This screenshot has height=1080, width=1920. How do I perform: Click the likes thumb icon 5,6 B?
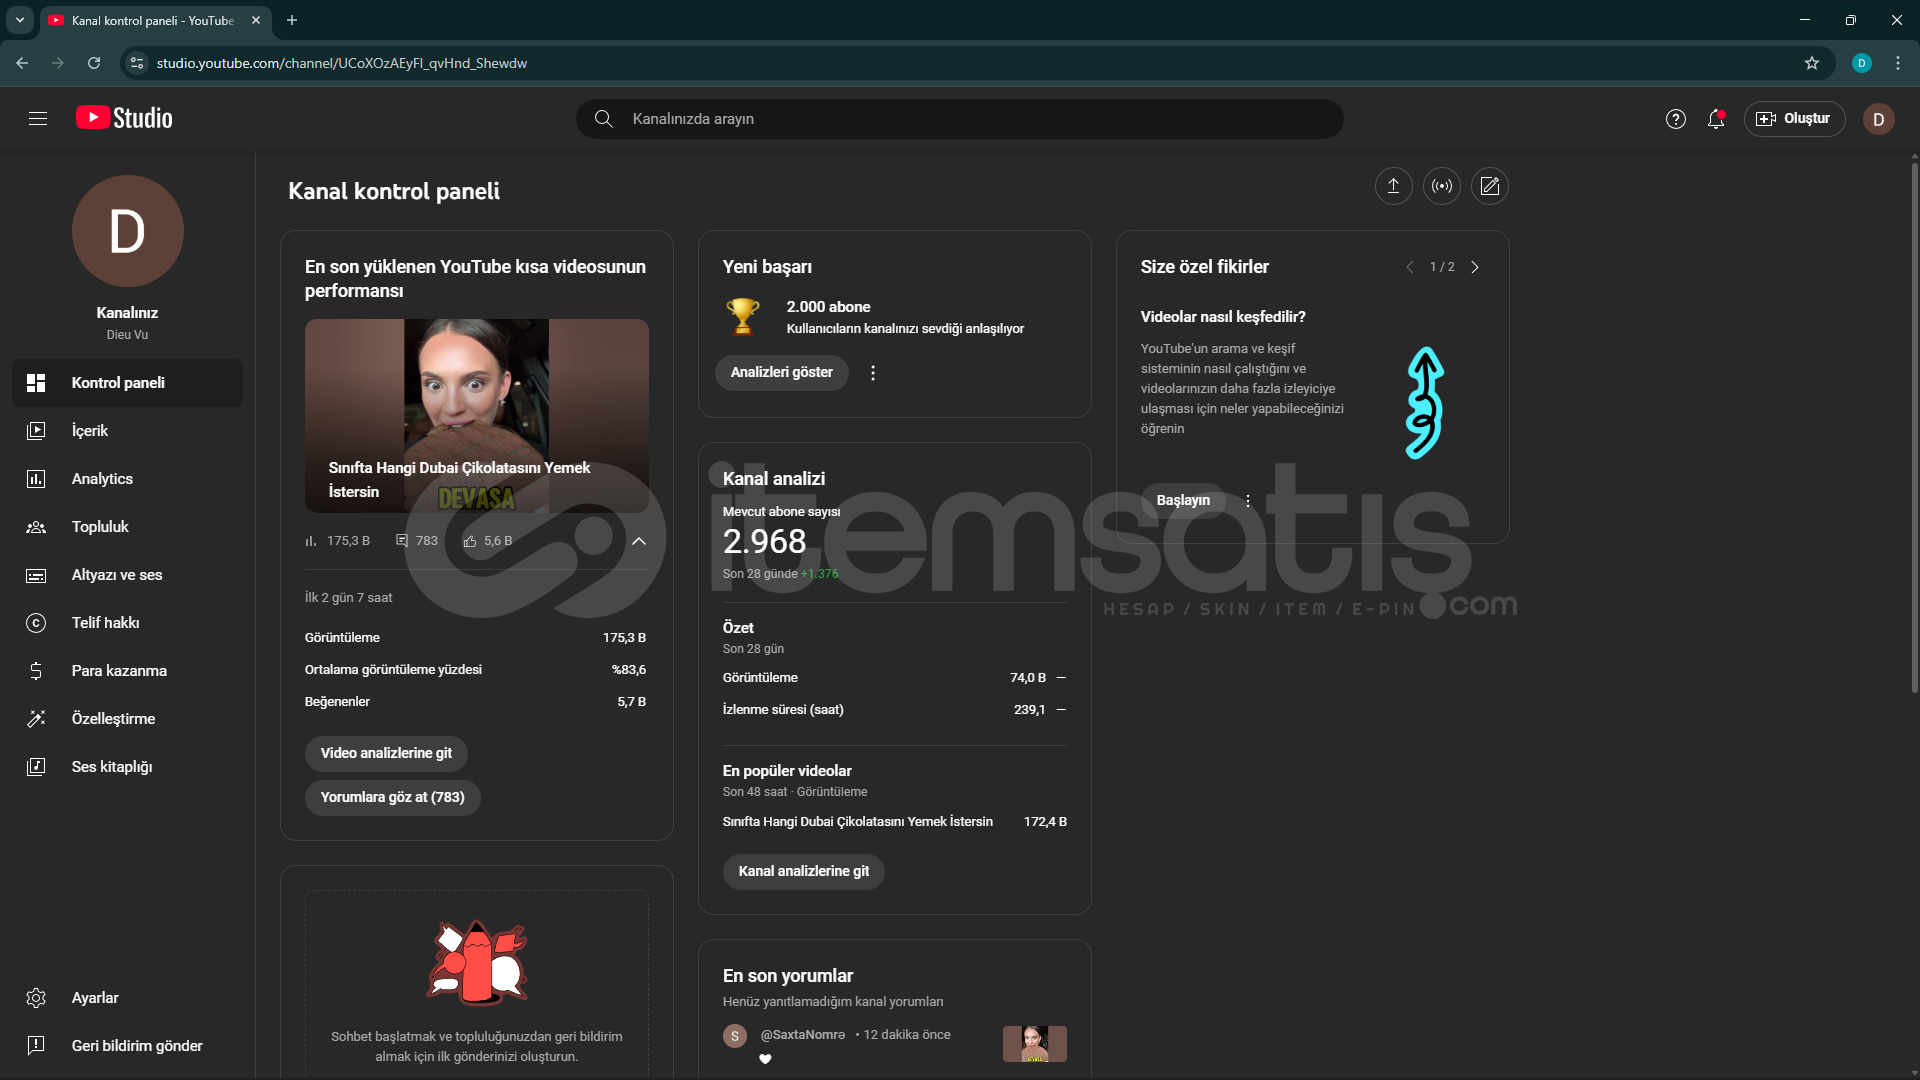[x=470, y=541]
